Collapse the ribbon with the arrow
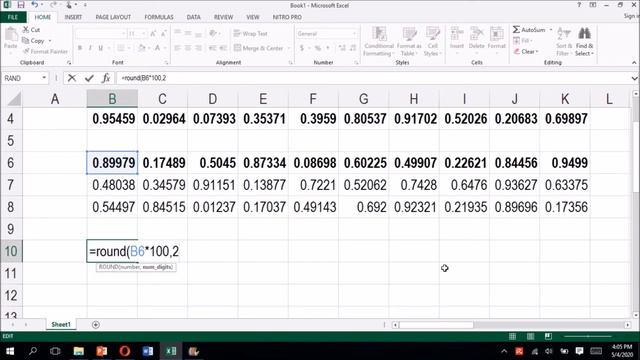Screen dimensions: 640x360 click(634, 62)
